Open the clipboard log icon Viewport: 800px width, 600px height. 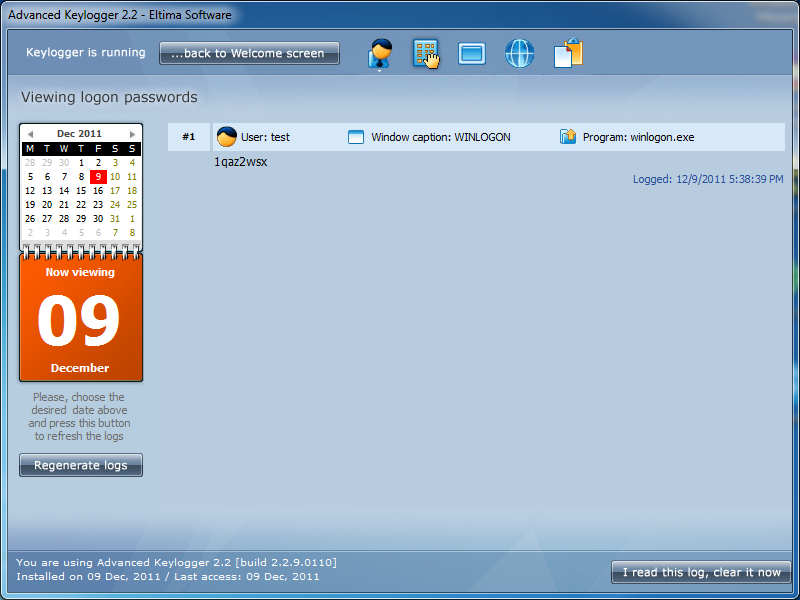tap(568, 53)
